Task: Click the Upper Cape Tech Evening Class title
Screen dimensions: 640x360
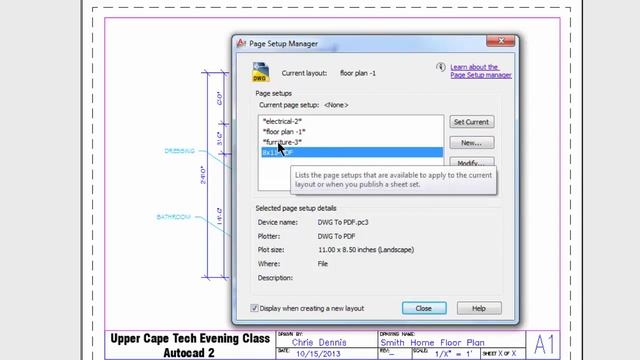Action: coord(190,338)
